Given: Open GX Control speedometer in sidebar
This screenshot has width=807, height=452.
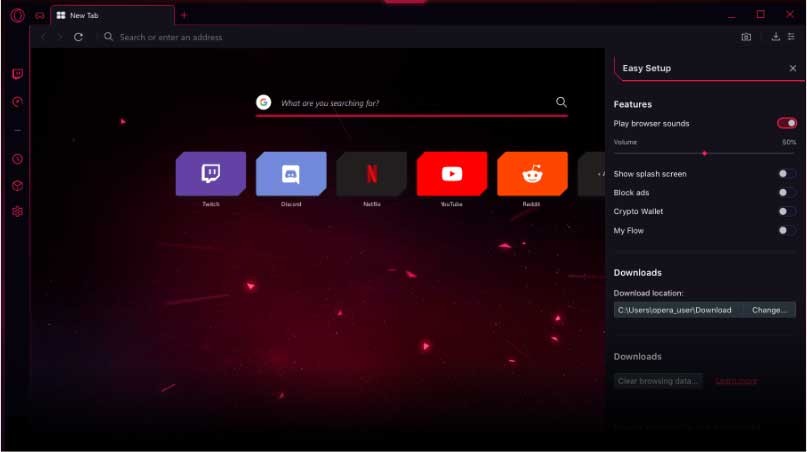Looking at the screenshot, I should coord(17,102).
